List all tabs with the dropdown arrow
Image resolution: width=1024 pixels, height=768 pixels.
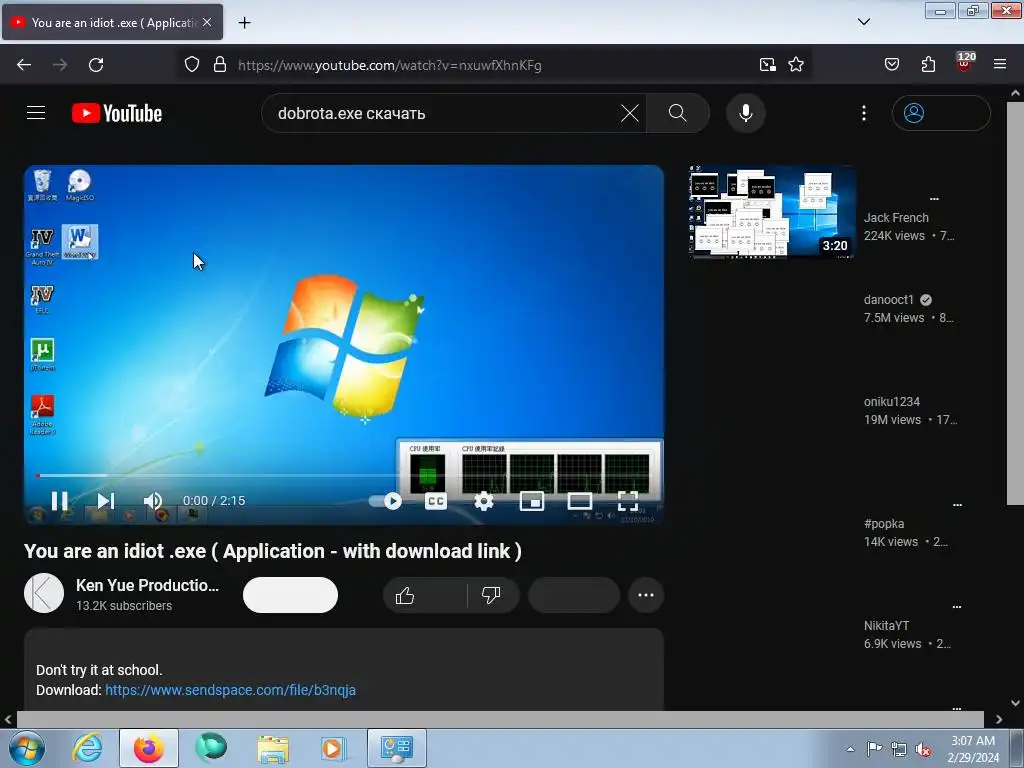tap(863, 22)
